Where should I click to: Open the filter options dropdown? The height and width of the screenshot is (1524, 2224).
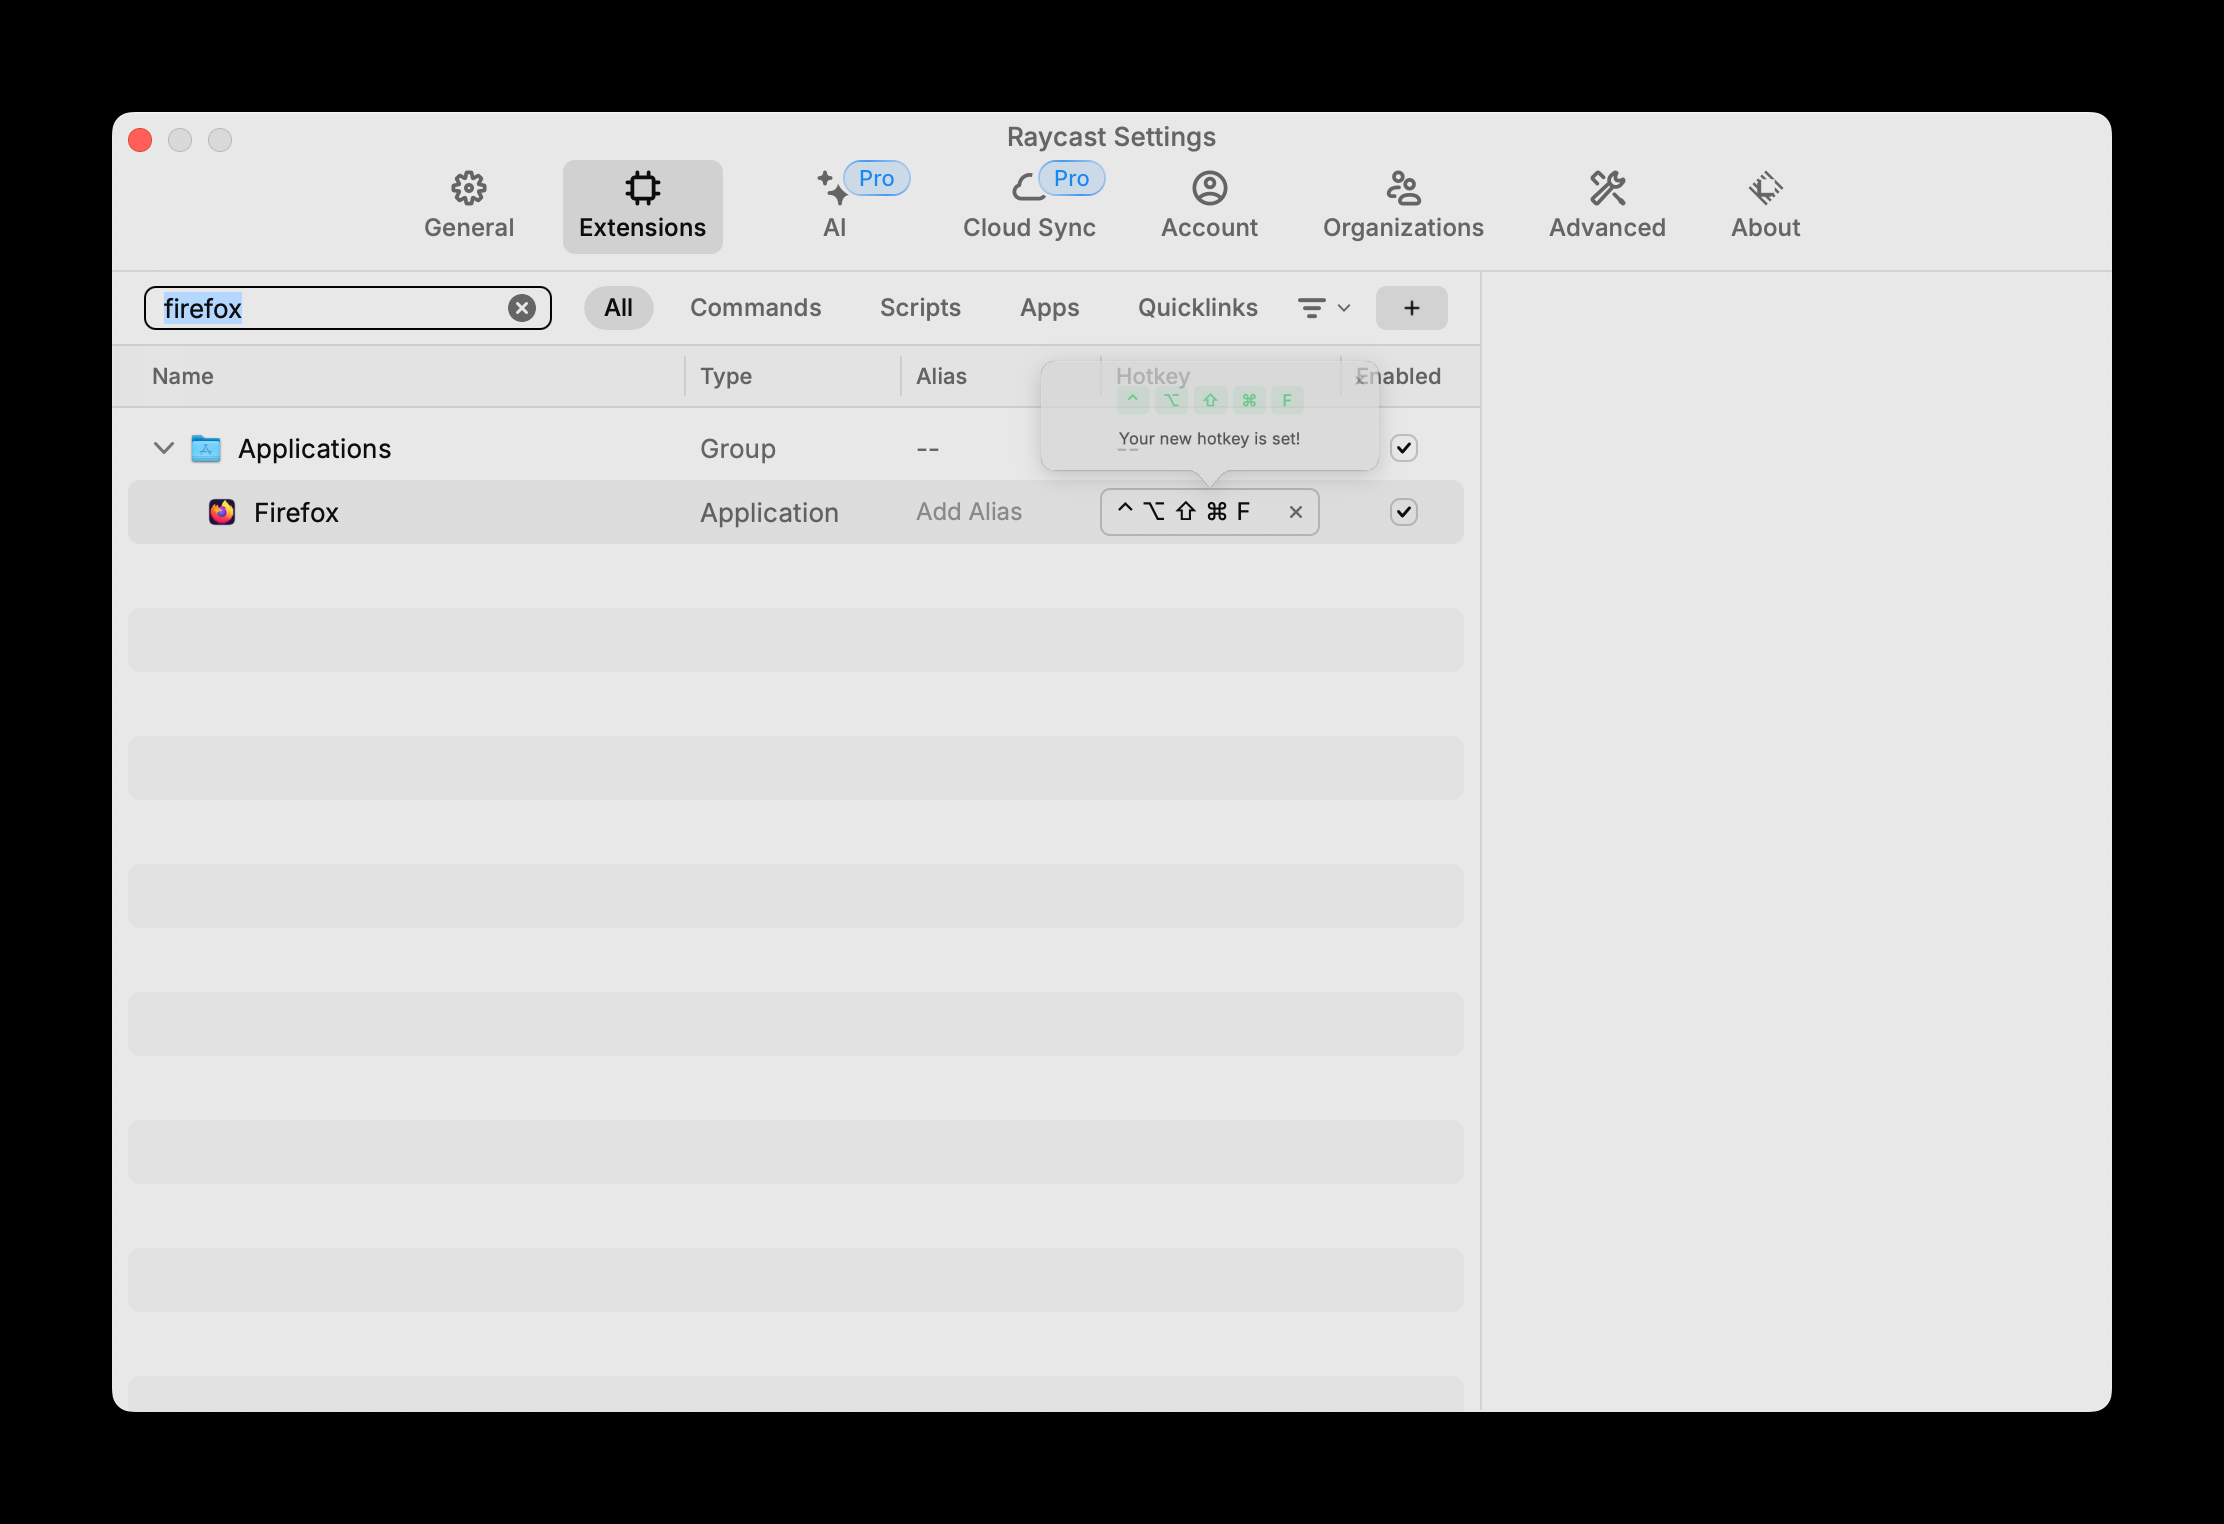1323,308
